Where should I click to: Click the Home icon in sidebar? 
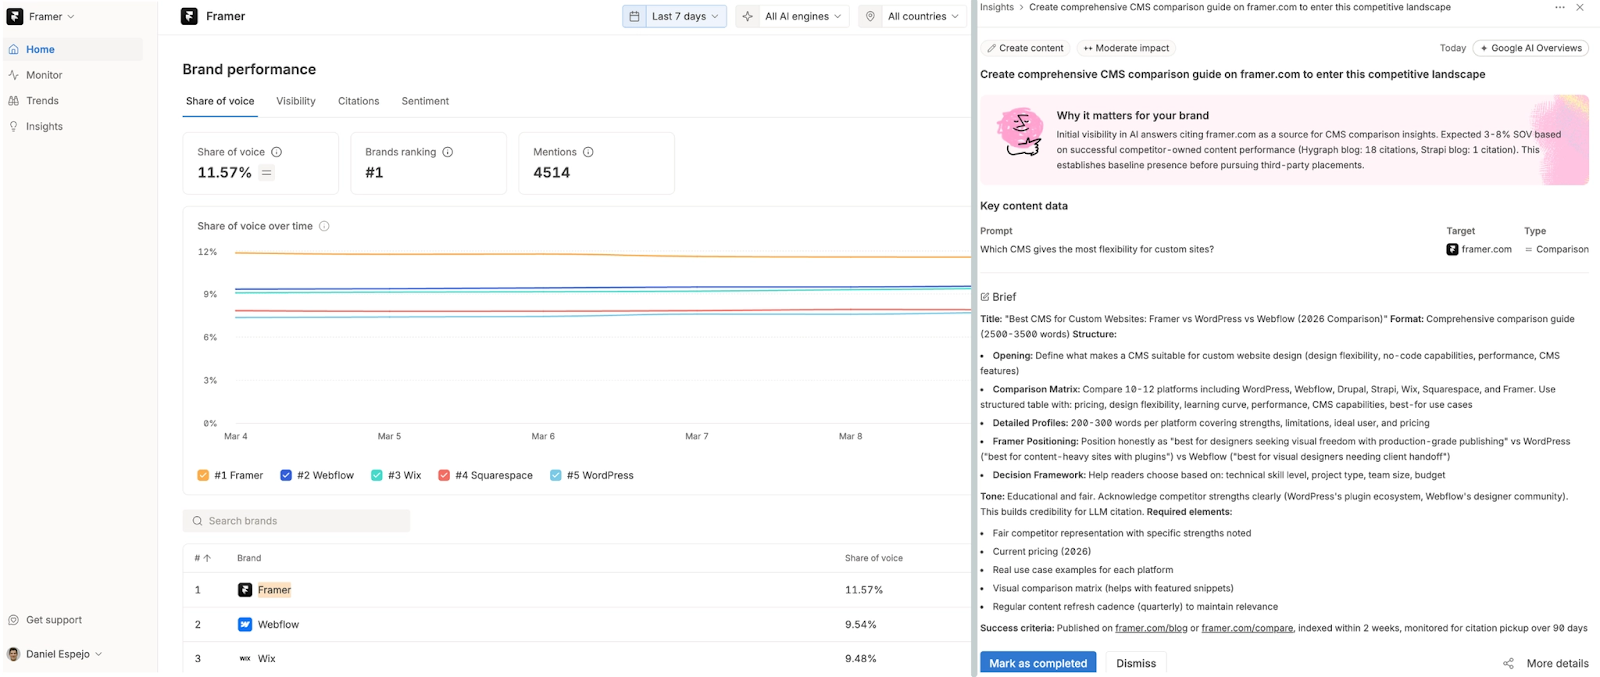(13, 49)
